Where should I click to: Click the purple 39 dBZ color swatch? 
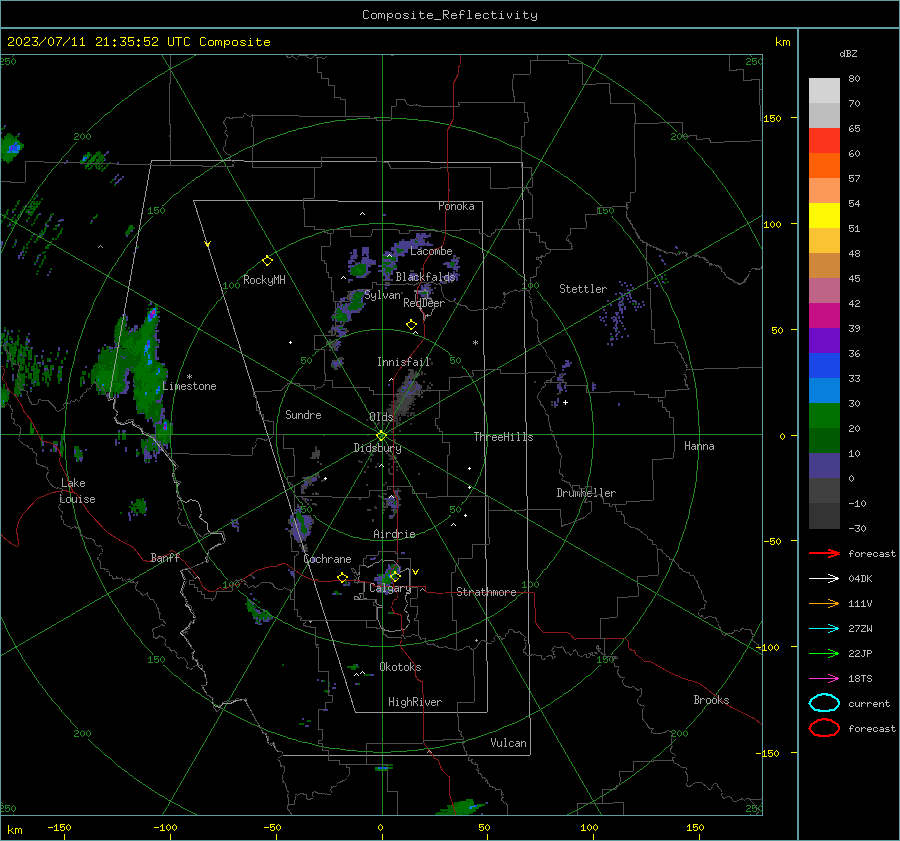tap(824, 340)
